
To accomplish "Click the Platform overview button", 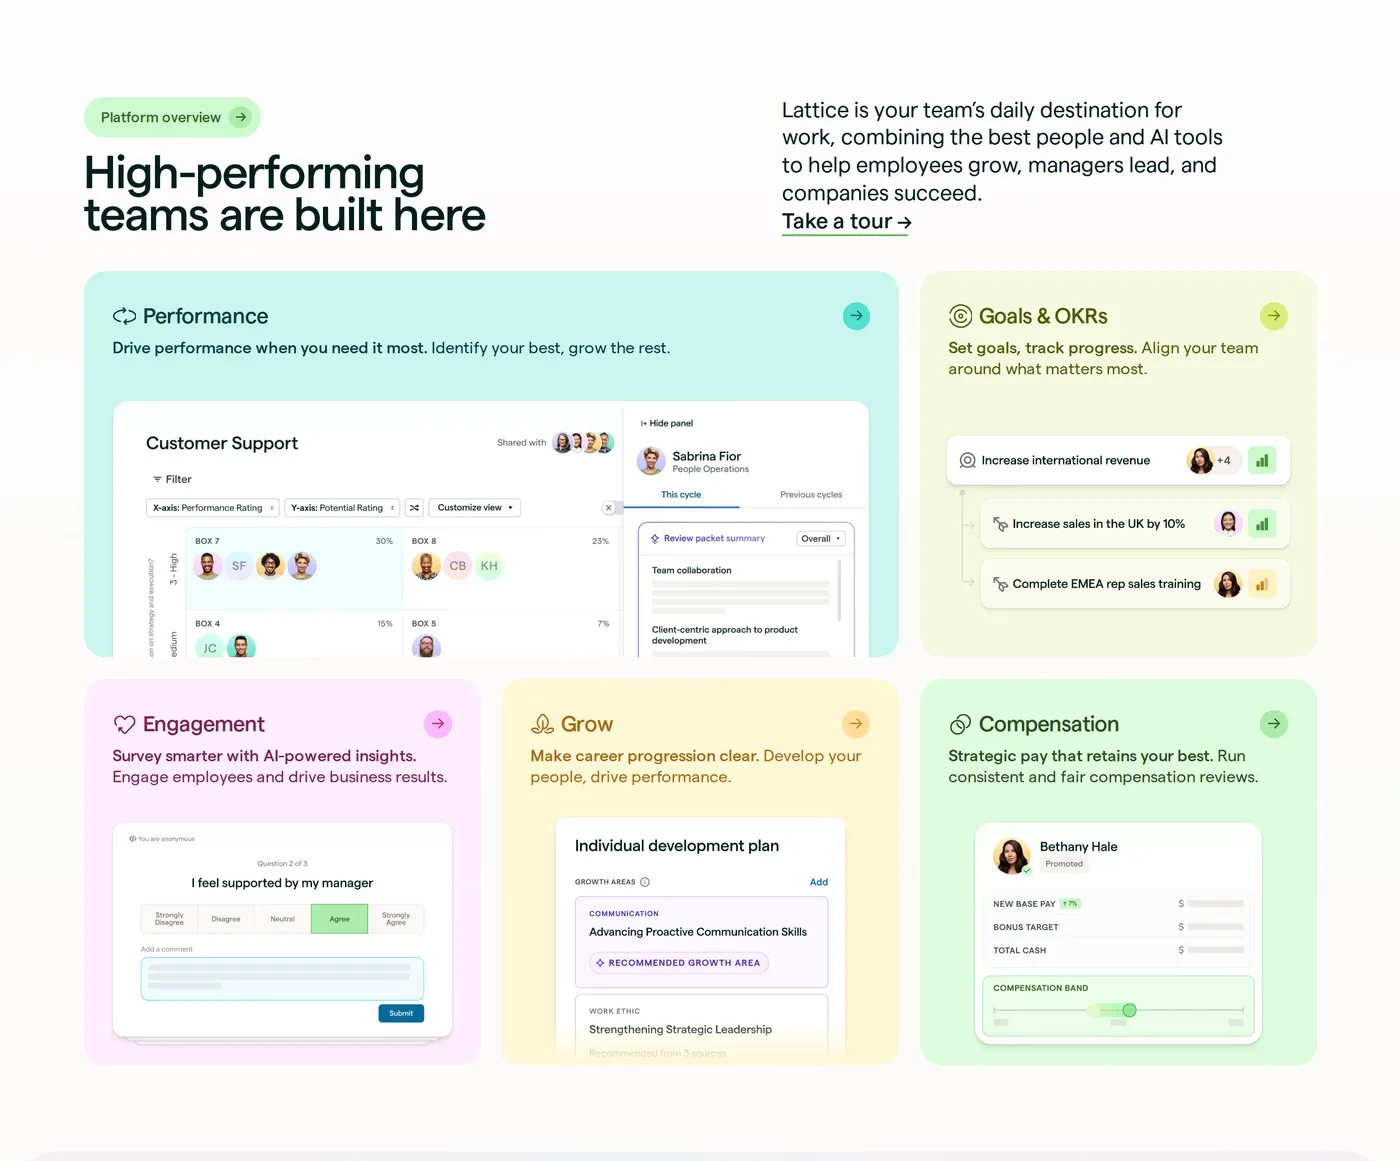I will click(x=172, y=117).
